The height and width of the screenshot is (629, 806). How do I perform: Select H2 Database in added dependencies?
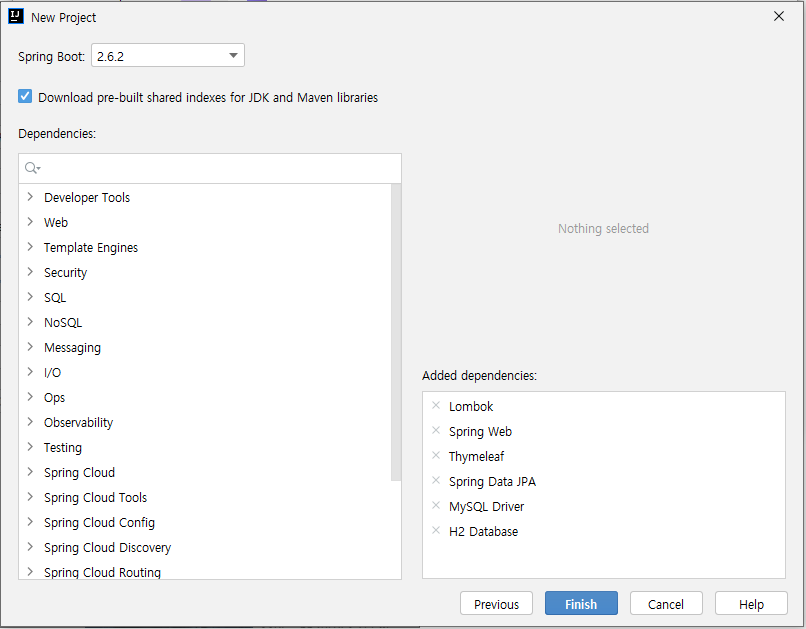(483, 531)
